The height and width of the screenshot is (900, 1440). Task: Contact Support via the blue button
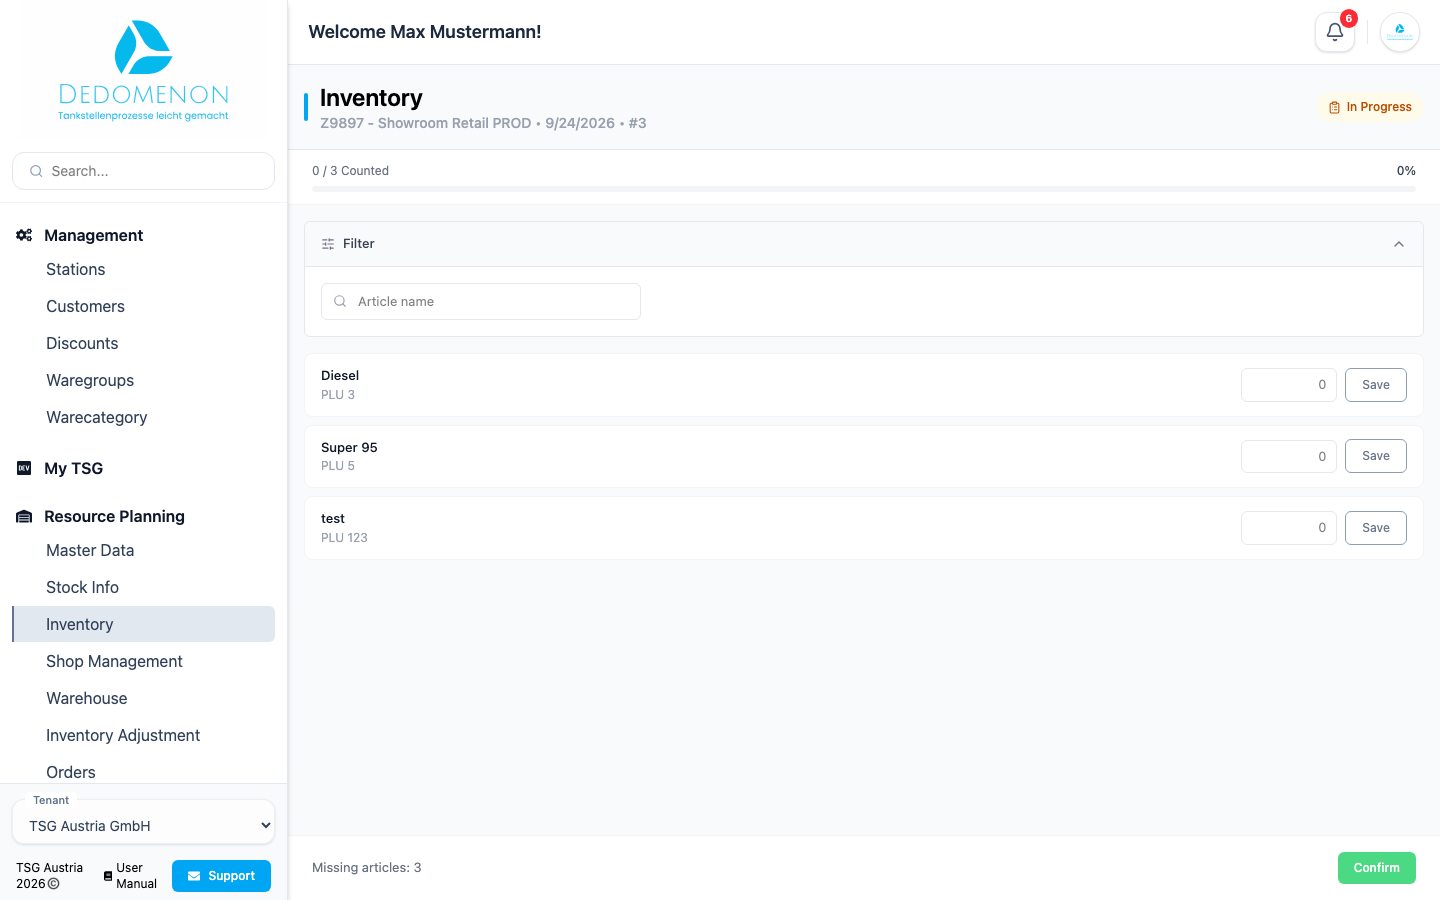221,876
